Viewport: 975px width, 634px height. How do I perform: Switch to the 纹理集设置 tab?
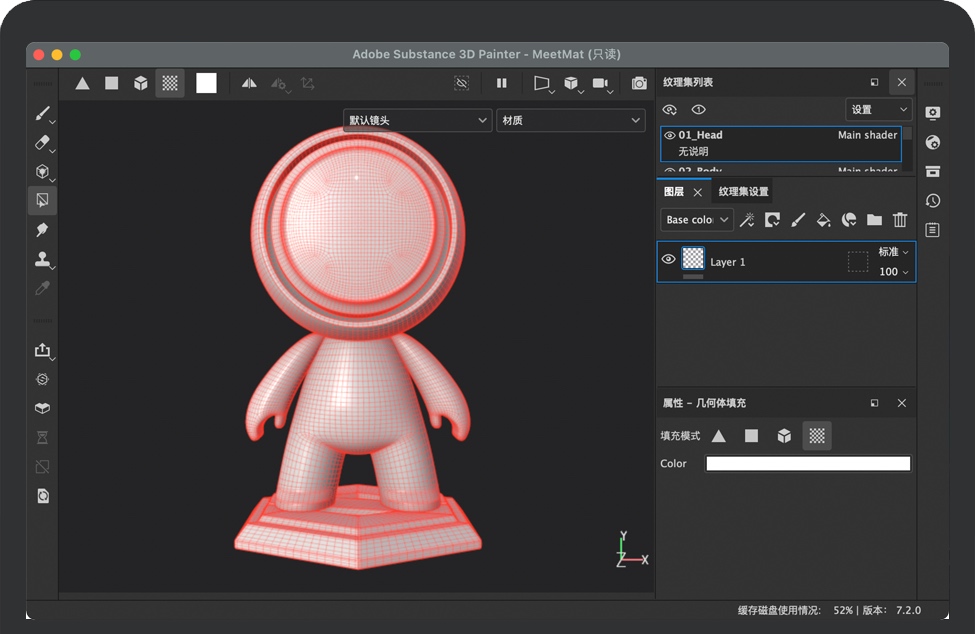click(x=743, y=192)
